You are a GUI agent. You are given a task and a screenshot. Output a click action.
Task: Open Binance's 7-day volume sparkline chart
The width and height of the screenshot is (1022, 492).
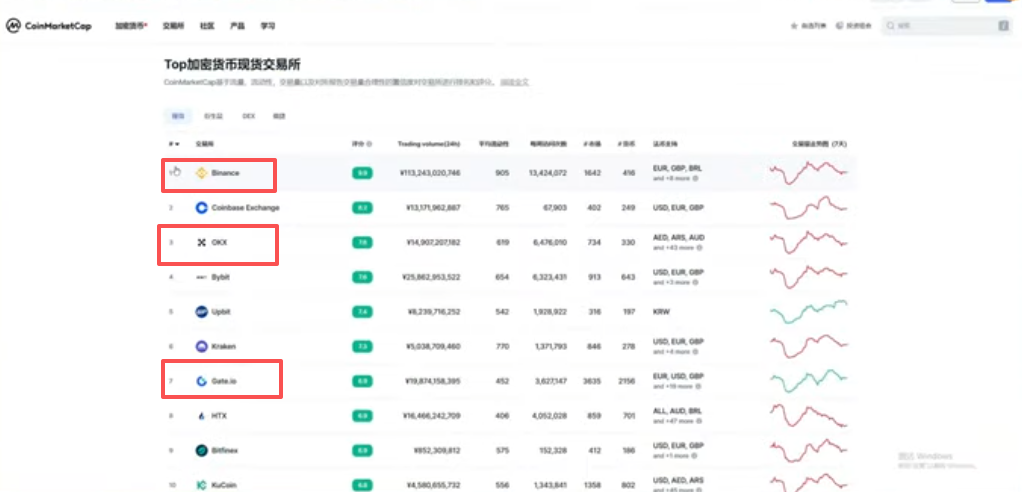tap(809, 173)
